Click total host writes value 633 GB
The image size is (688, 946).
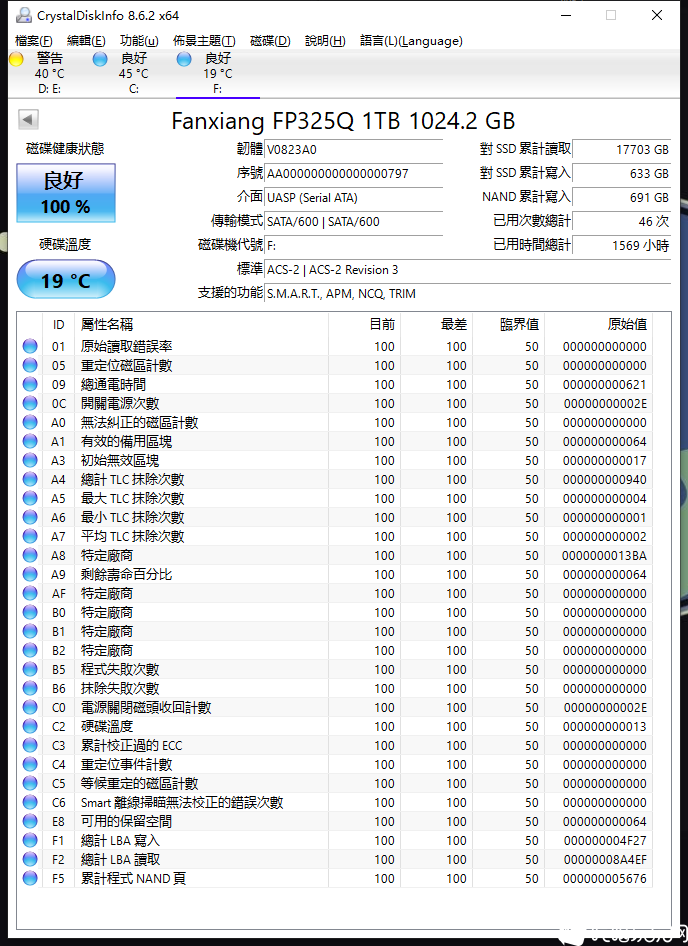622,174
